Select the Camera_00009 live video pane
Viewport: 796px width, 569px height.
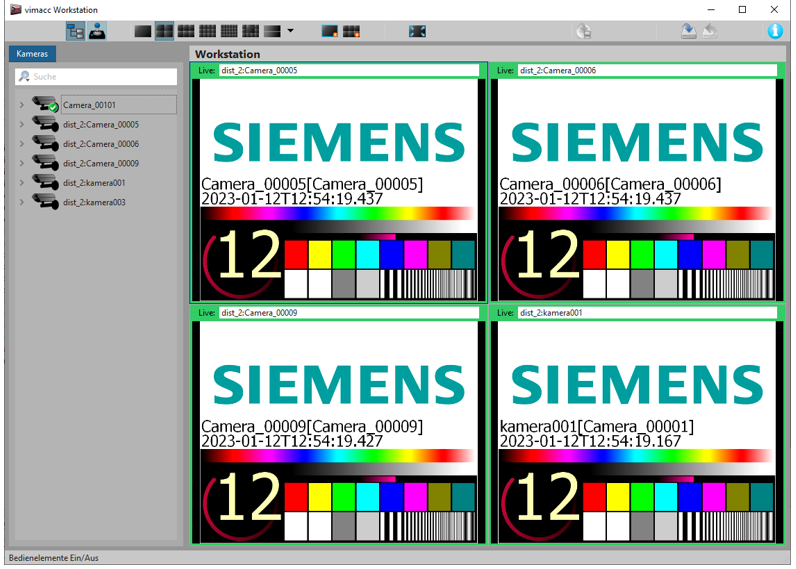coord(339,432)
